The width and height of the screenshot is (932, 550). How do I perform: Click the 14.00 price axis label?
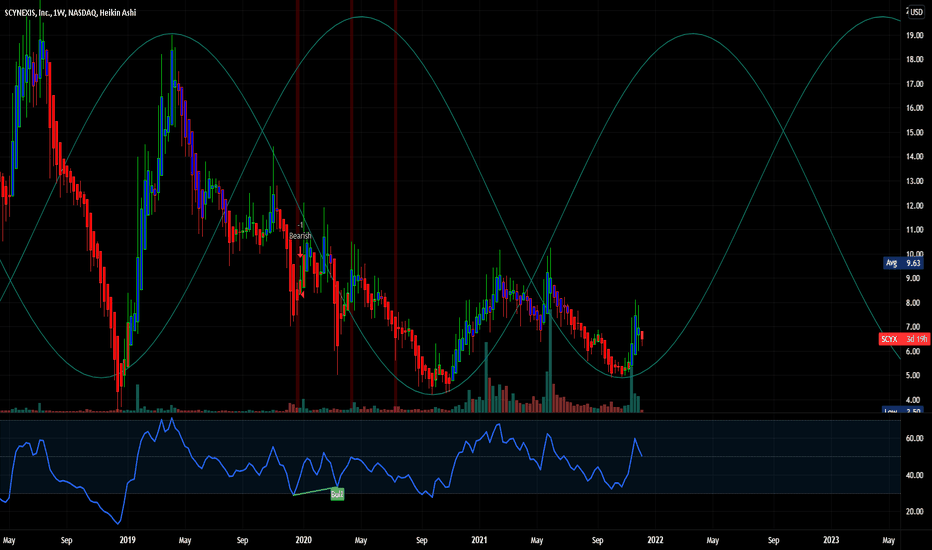[x=914, y=157]
